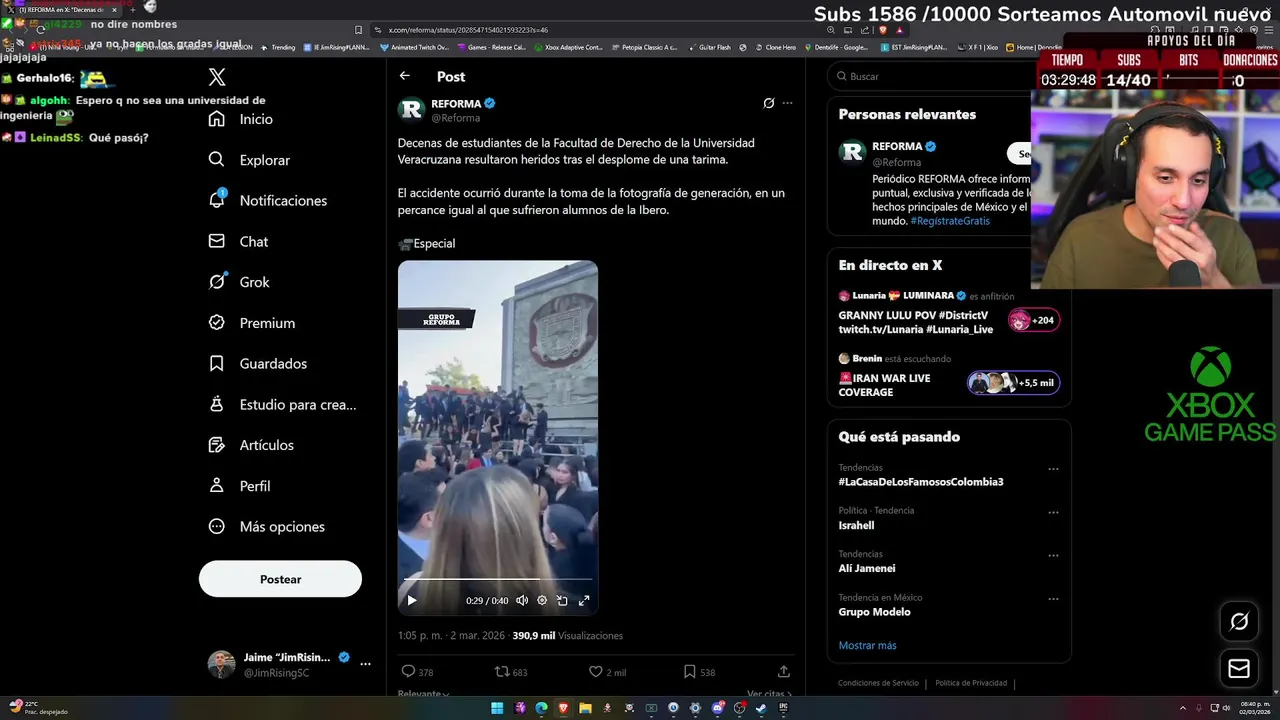Open Perfil in the sidebar
The image size is (1280, 720).
point(239,486)
